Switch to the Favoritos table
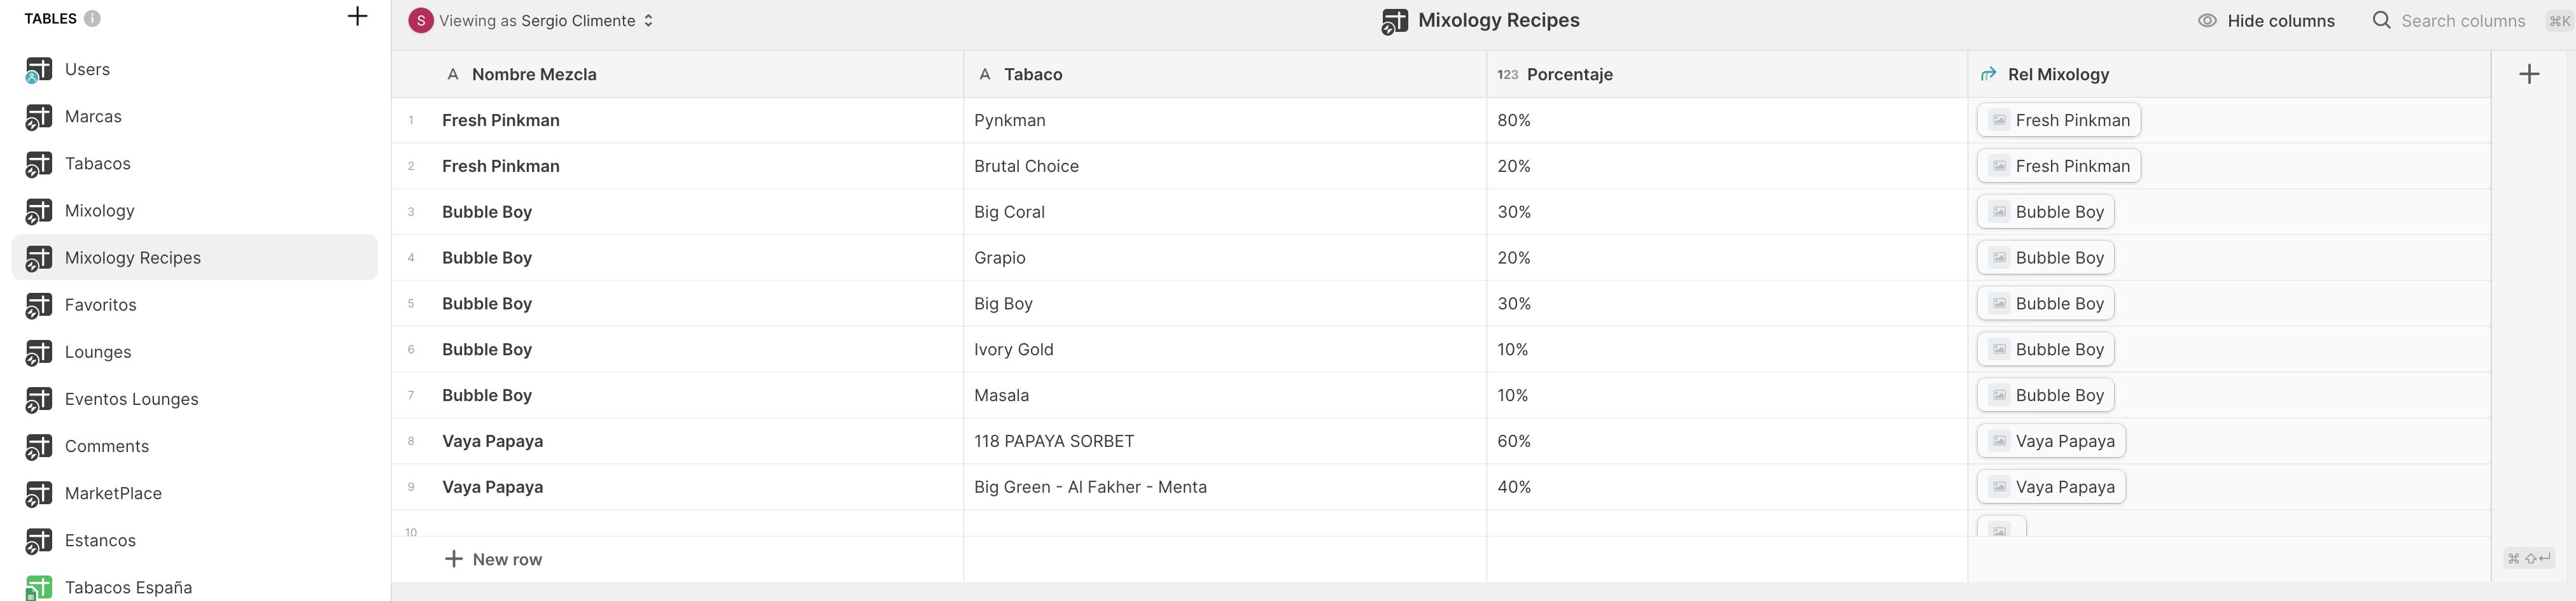This screenshot has height=601, width=2576. pyautogui.click(x=100, y=305)
